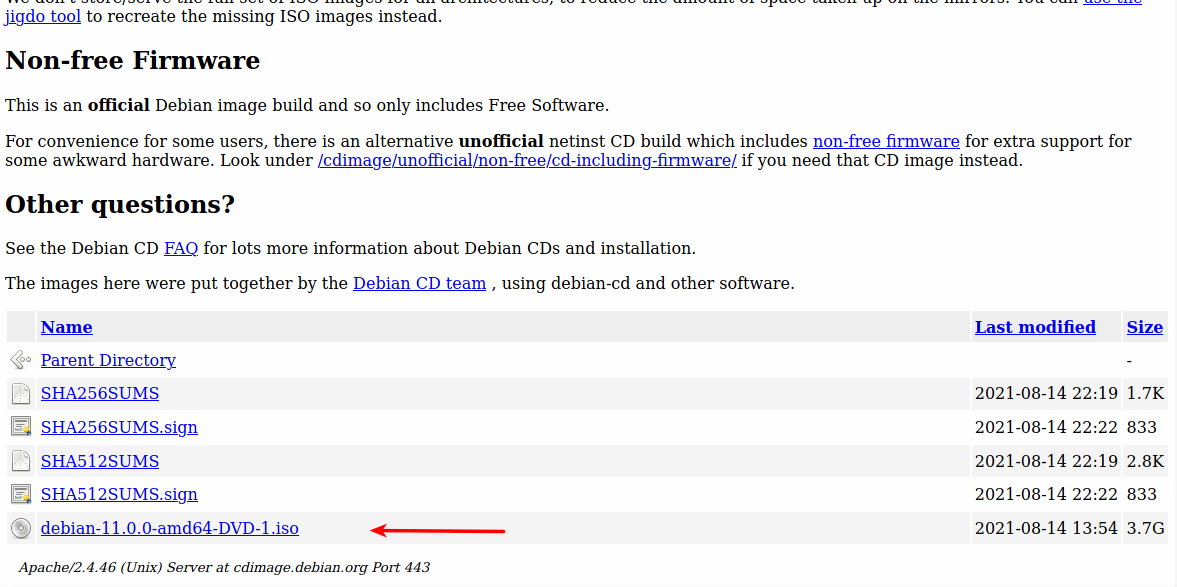Screen dimensions: 1177x587
Task: Click the signature icon beside SHA512SUMS.sign
Action: pyautogui.click(x=20, y=494)
